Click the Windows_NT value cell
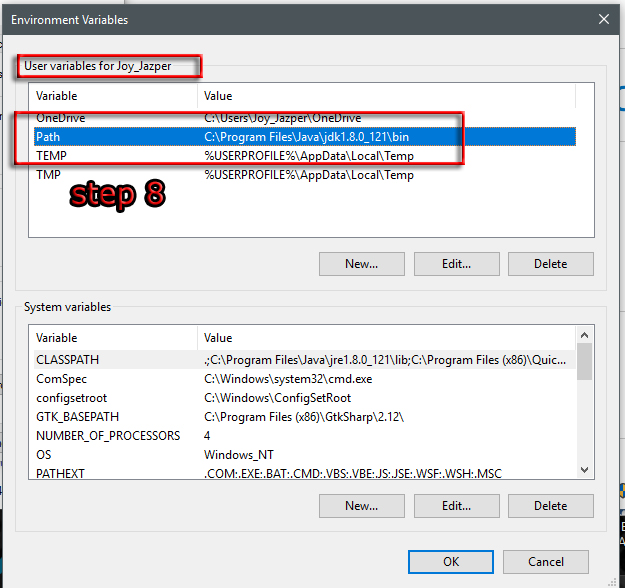Image resolution: width=625 pixels, height=588 pixels. click(x=238, y=455)
